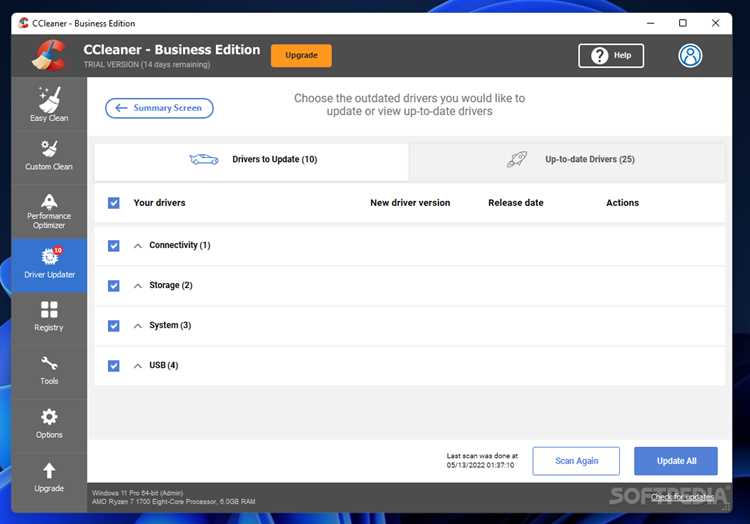750x524 pixels.
Task: Open the user account profile icon
Action: pyautogui.click(x=690, y=55)
